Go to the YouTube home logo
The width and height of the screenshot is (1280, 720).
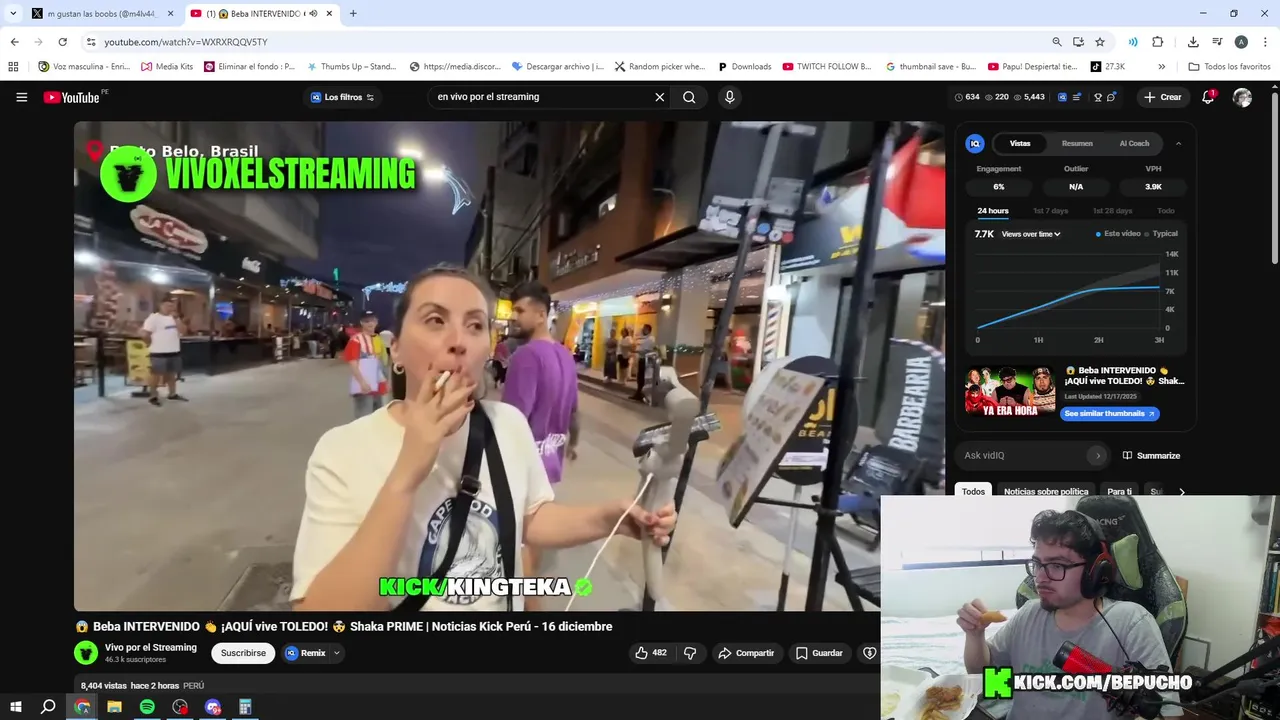tap(72, 97)
